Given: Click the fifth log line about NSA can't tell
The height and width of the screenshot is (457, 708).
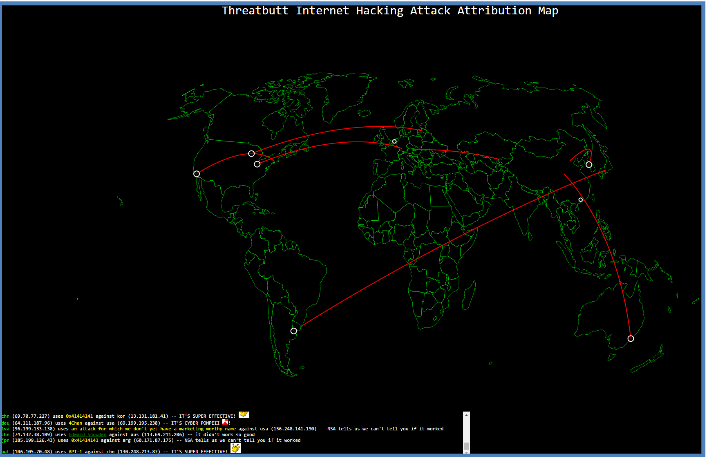Looking at the screenshot, I should click(x=151, y=440).
